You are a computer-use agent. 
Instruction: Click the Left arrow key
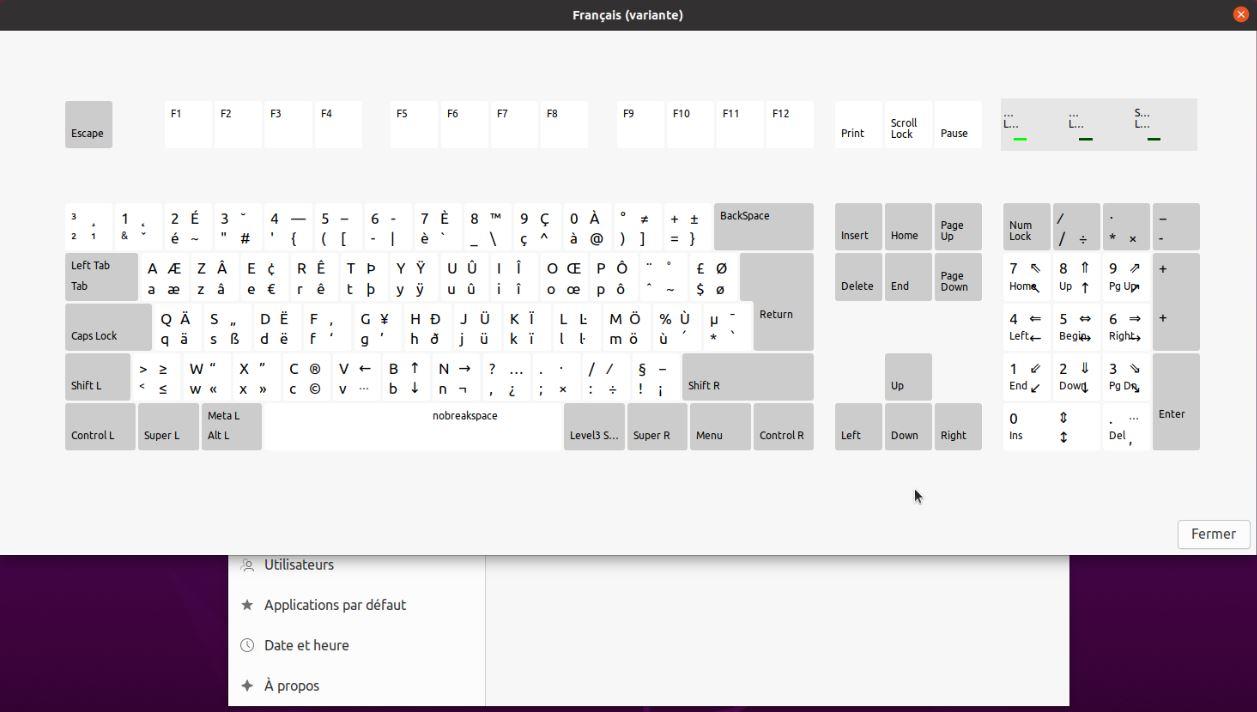(859, 427)
